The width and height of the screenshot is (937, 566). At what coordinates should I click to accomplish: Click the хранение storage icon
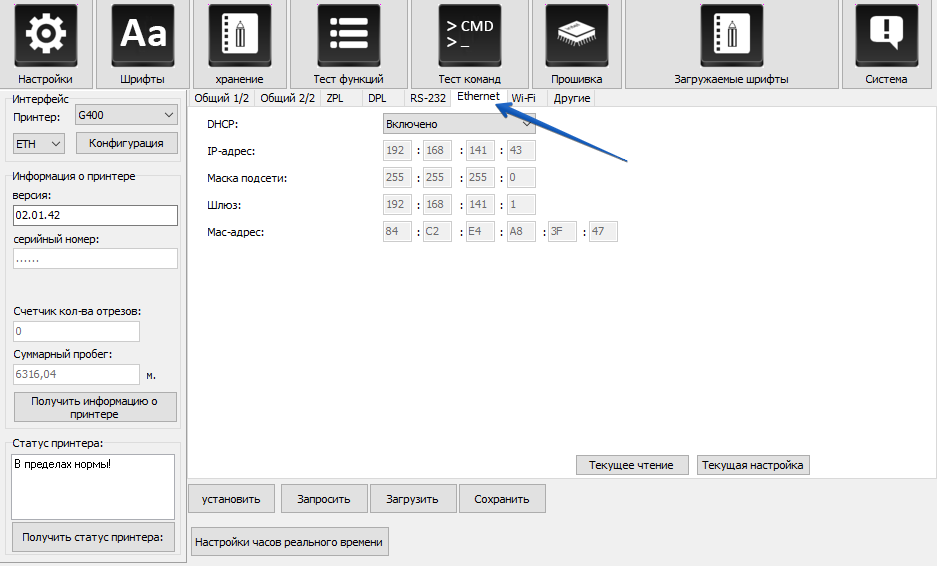point(239,36)
